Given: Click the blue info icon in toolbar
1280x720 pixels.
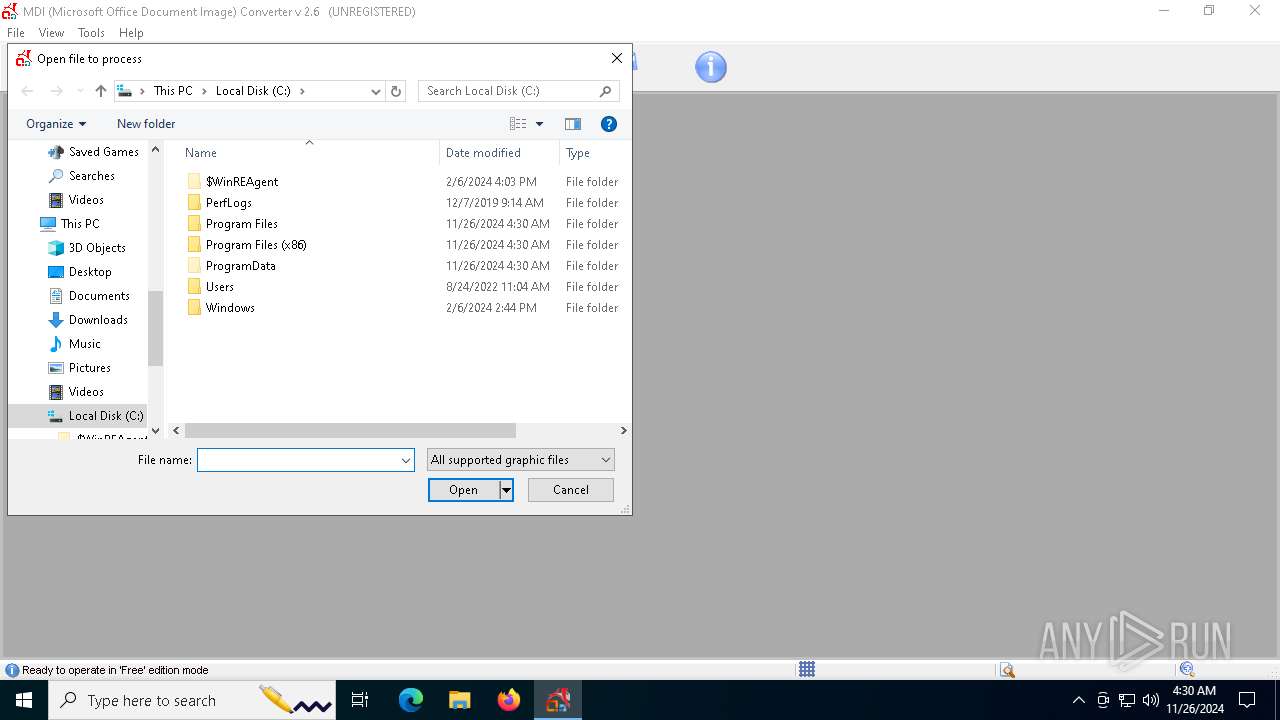Looking at the screenshot, I should pyautogui.click(x=711, y=67).
